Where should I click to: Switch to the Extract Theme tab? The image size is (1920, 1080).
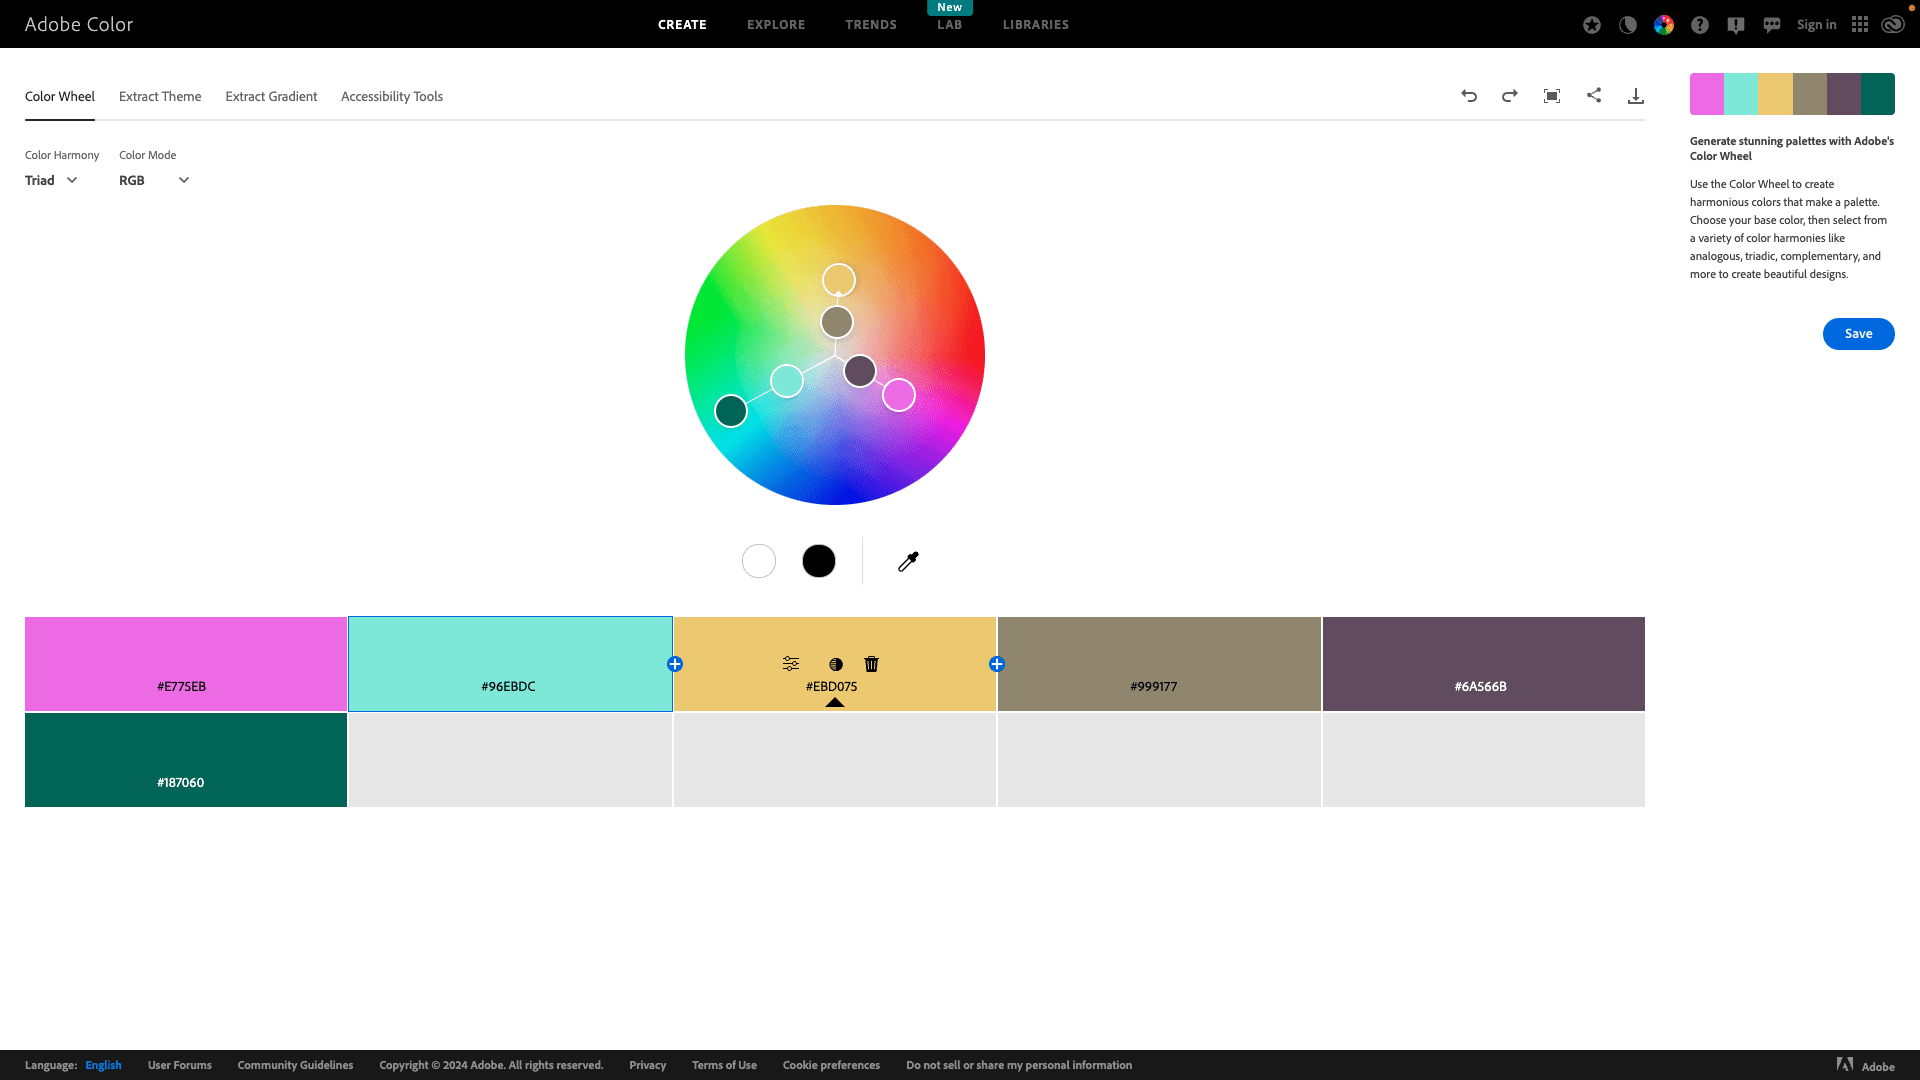(x=160, y=96)
